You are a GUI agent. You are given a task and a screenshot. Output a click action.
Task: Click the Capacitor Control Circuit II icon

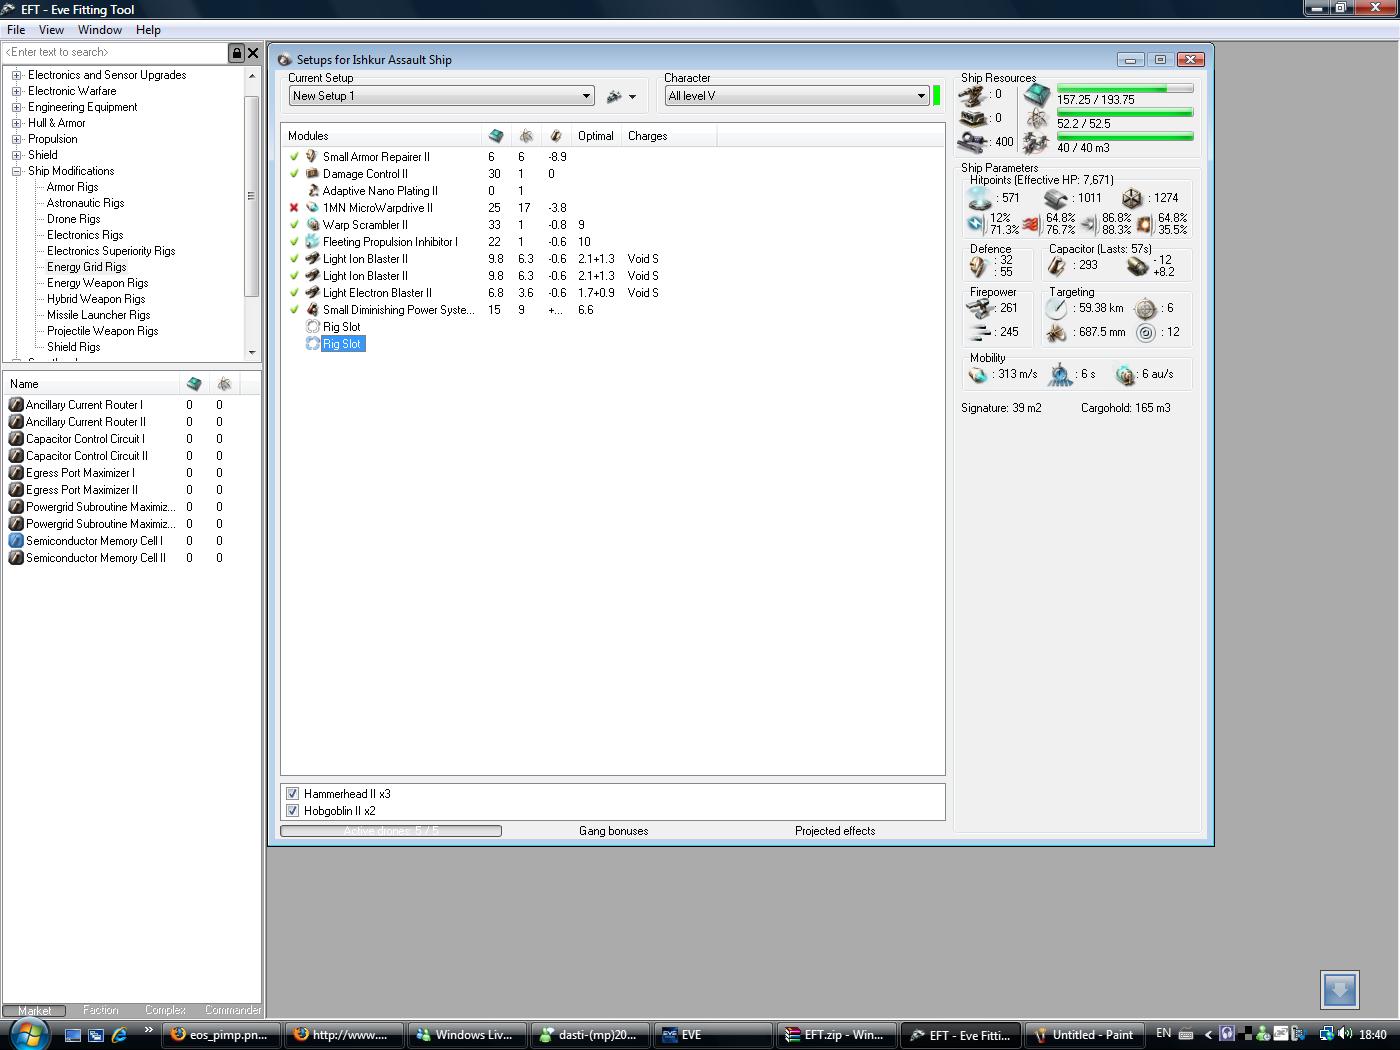(16, 456)
